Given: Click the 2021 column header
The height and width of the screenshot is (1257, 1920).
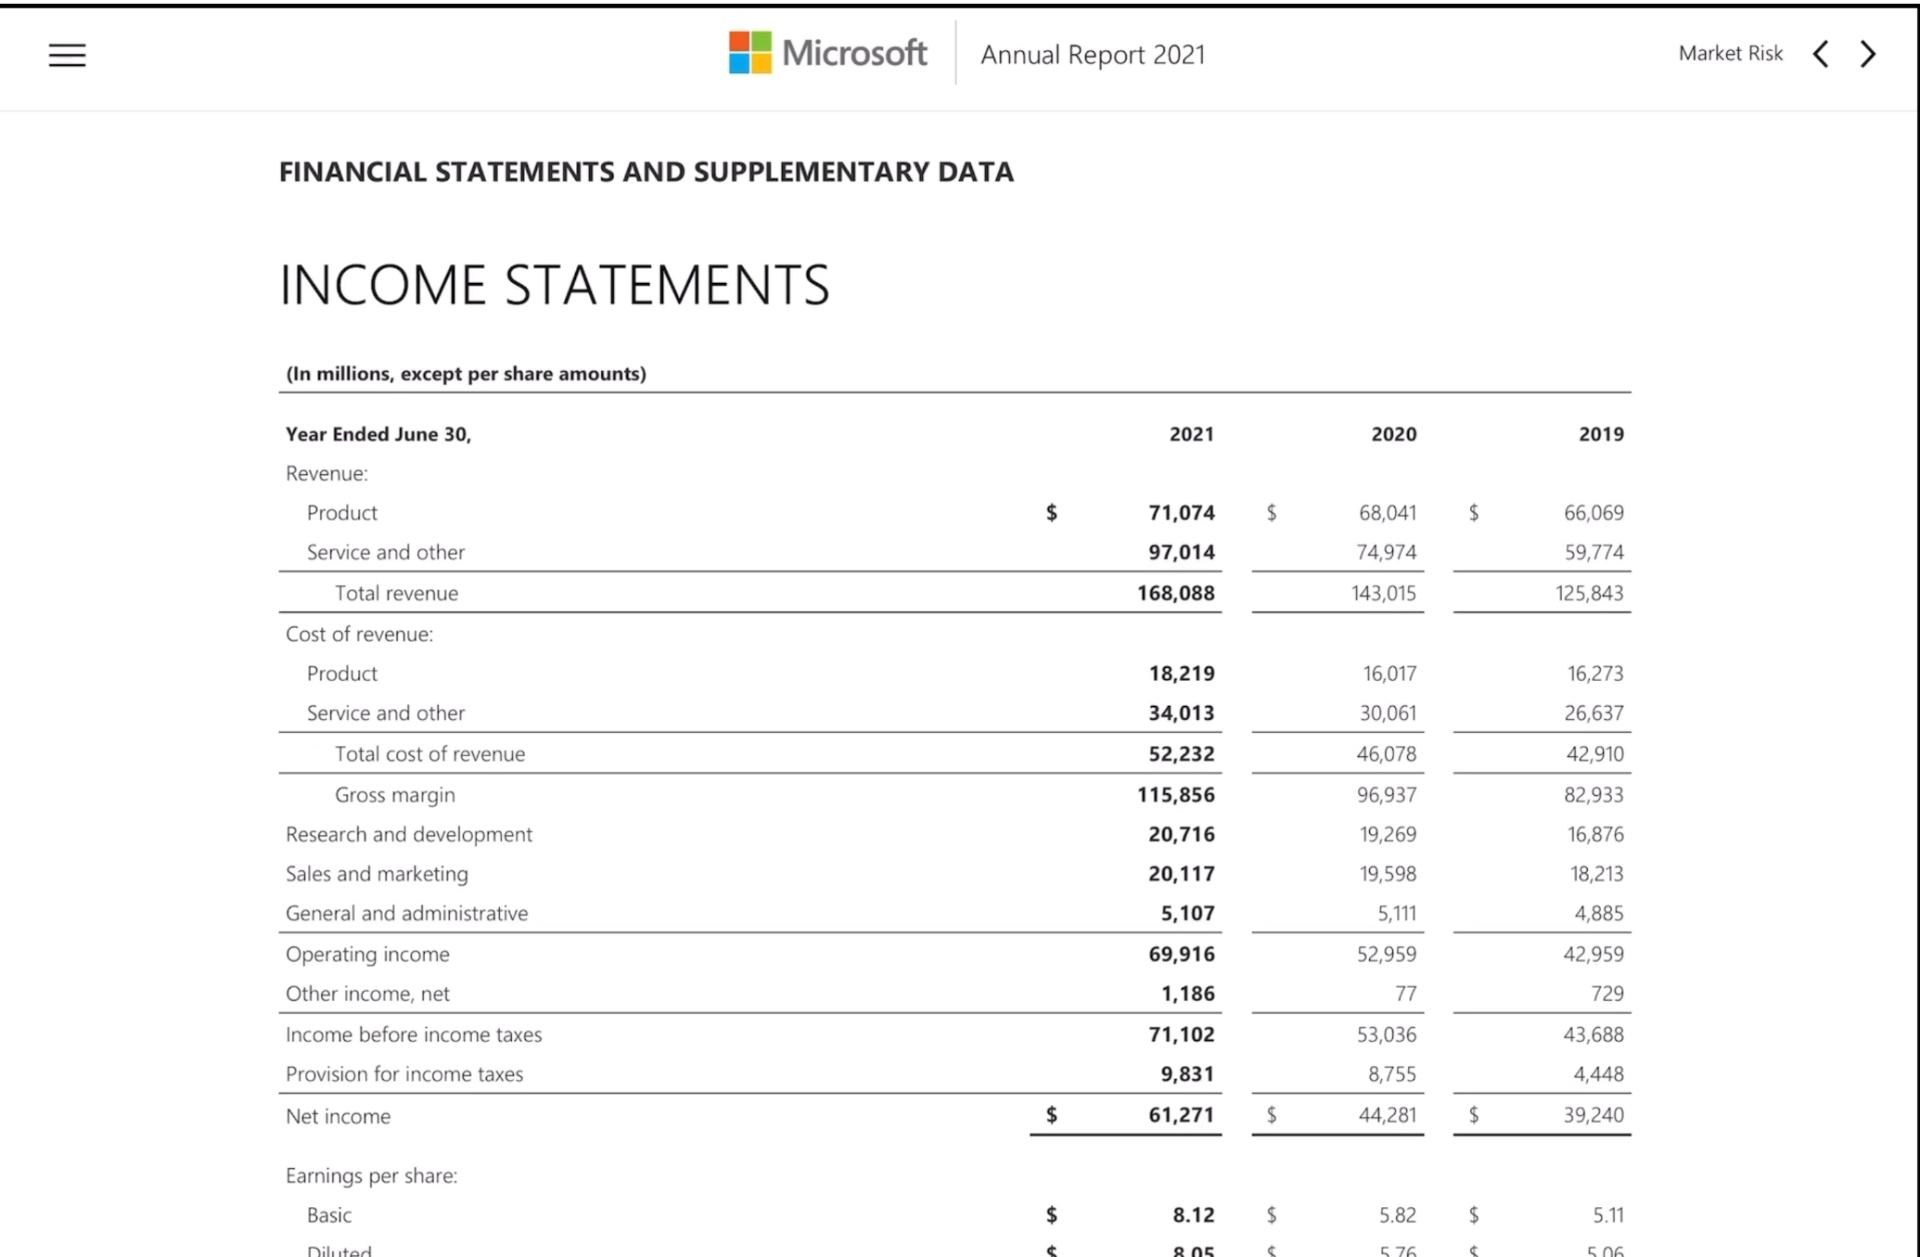Looking at the screenshot, I should click(1191, 434).
